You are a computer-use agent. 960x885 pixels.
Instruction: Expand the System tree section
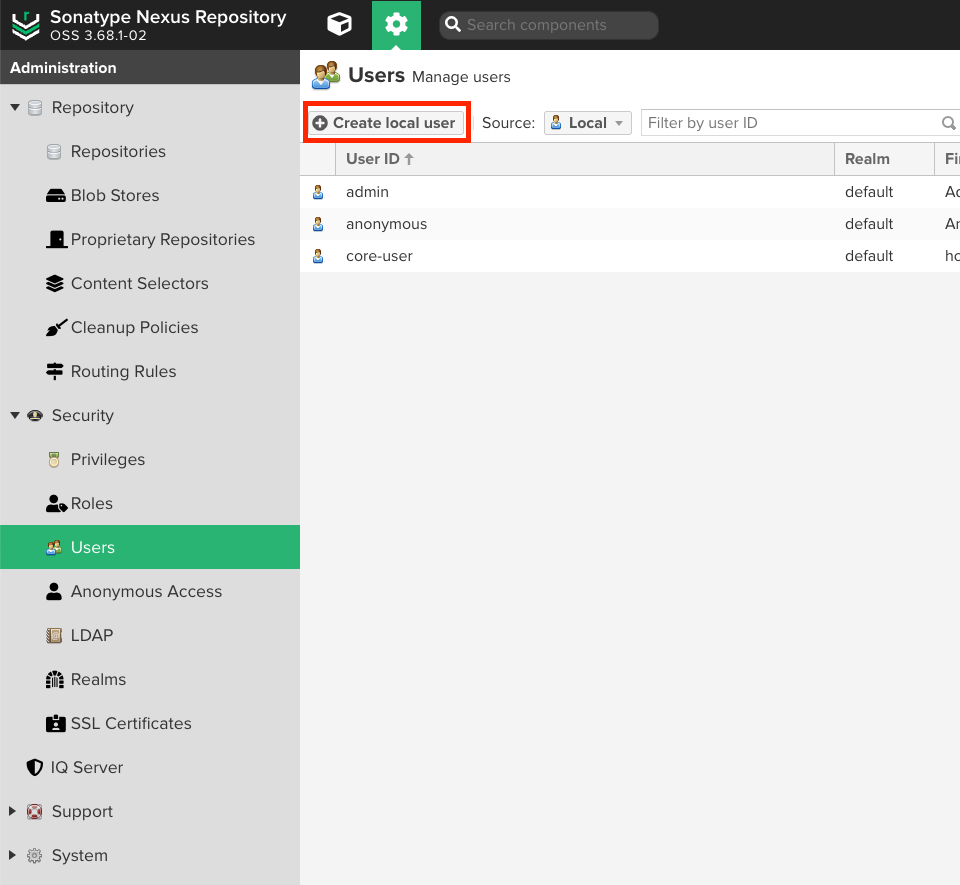coord(12,855)
